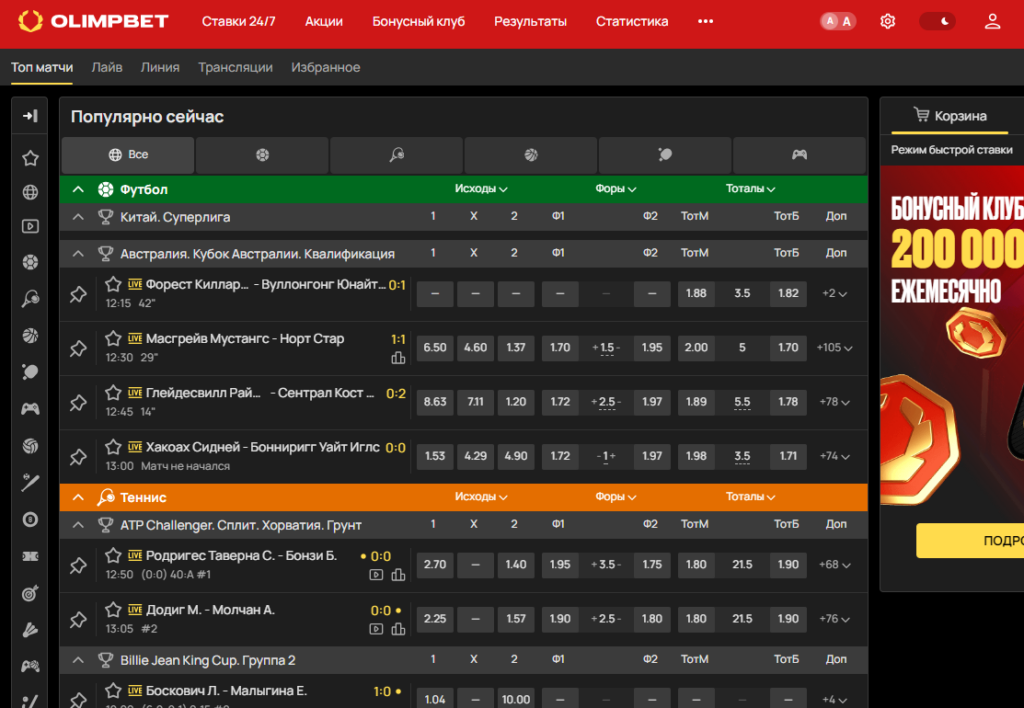
Task: Toggle font size A A switch
Action: (838, 22)
